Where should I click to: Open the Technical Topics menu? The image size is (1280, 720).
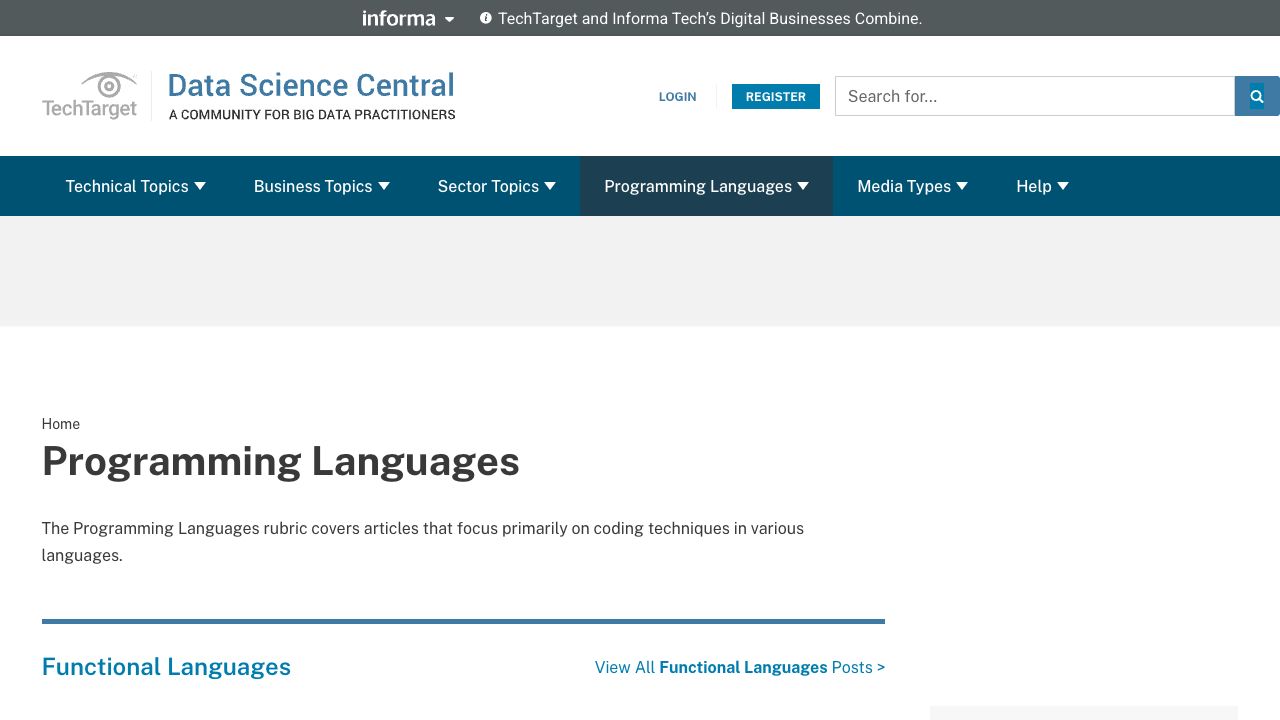pos(135,186)
